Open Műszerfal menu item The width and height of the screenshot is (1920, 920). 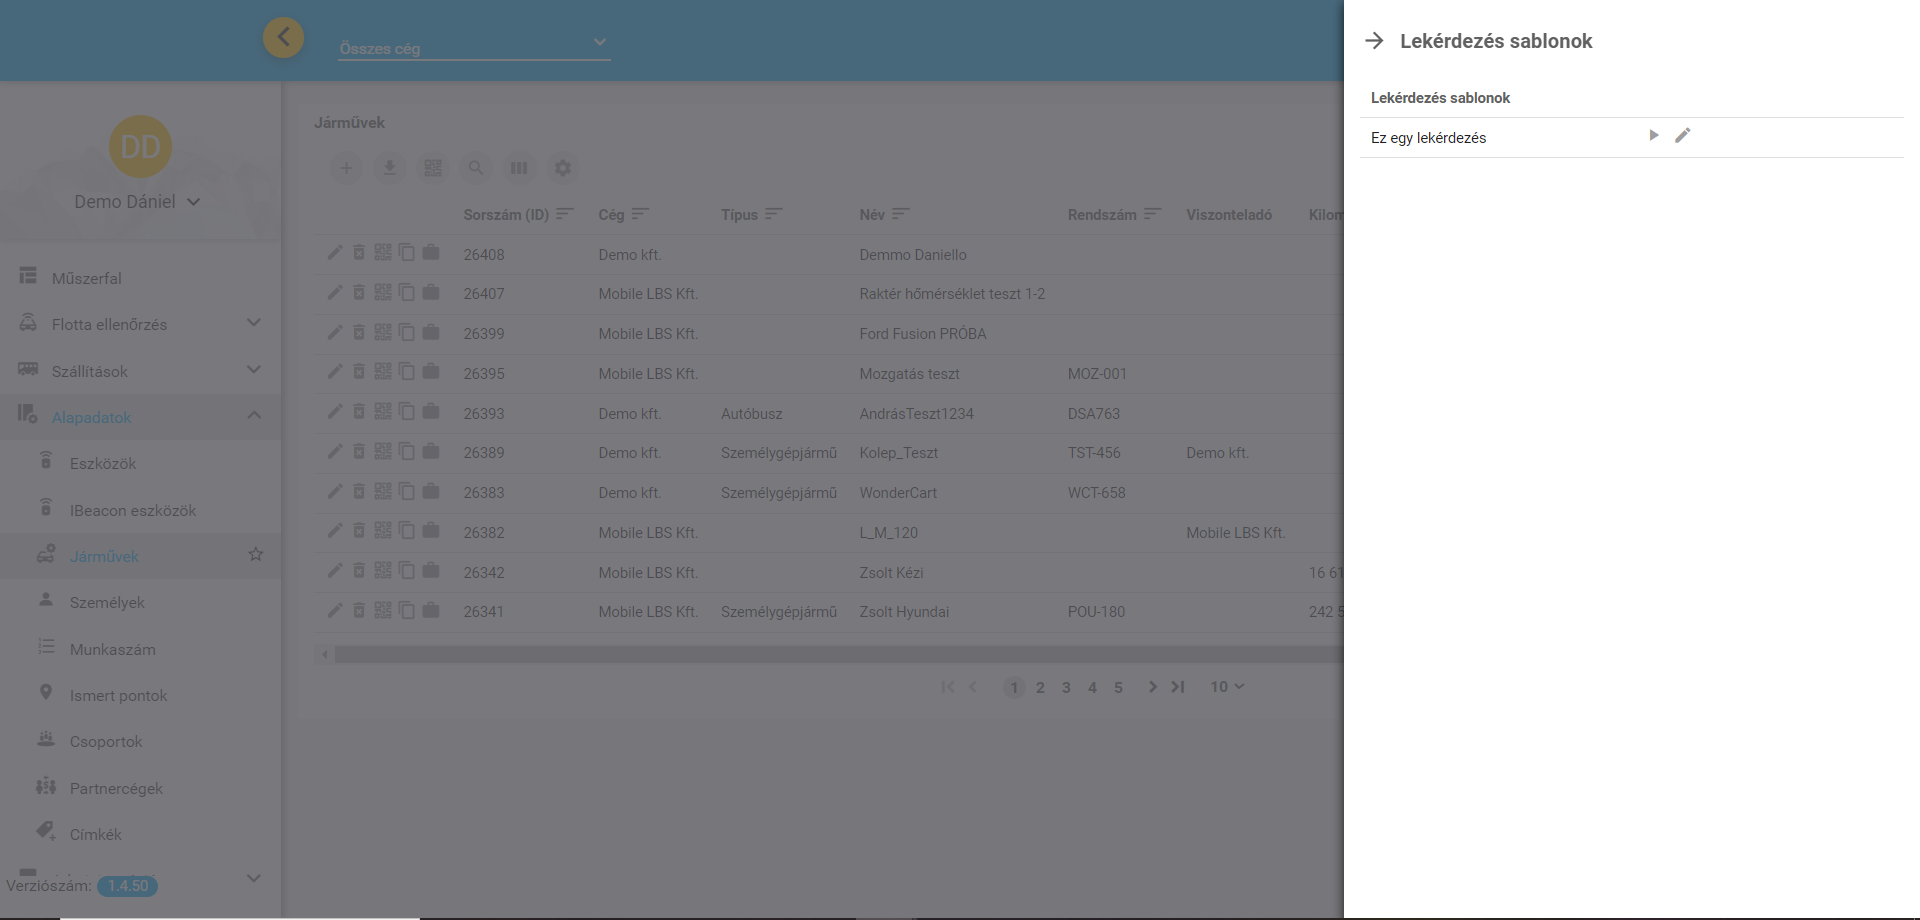(x=87, y=278)
